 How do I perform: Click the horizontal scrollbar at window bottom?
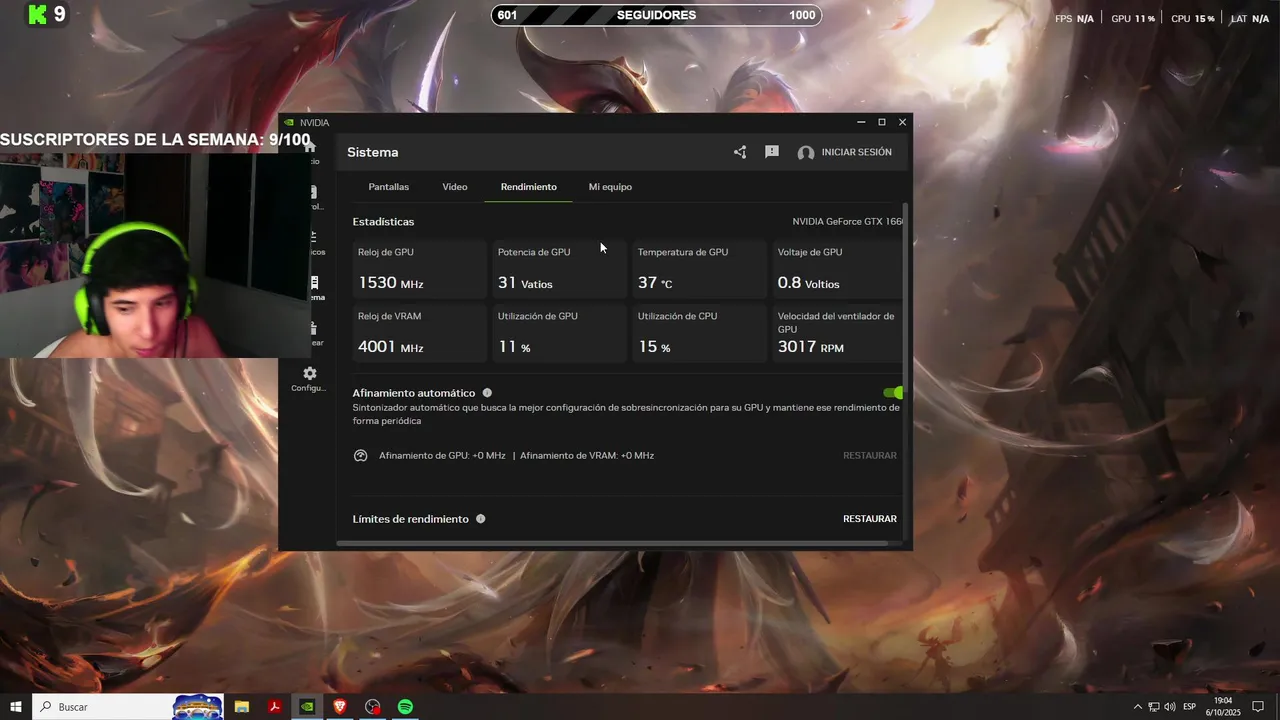pyautogui.click(x=612, y=544)
